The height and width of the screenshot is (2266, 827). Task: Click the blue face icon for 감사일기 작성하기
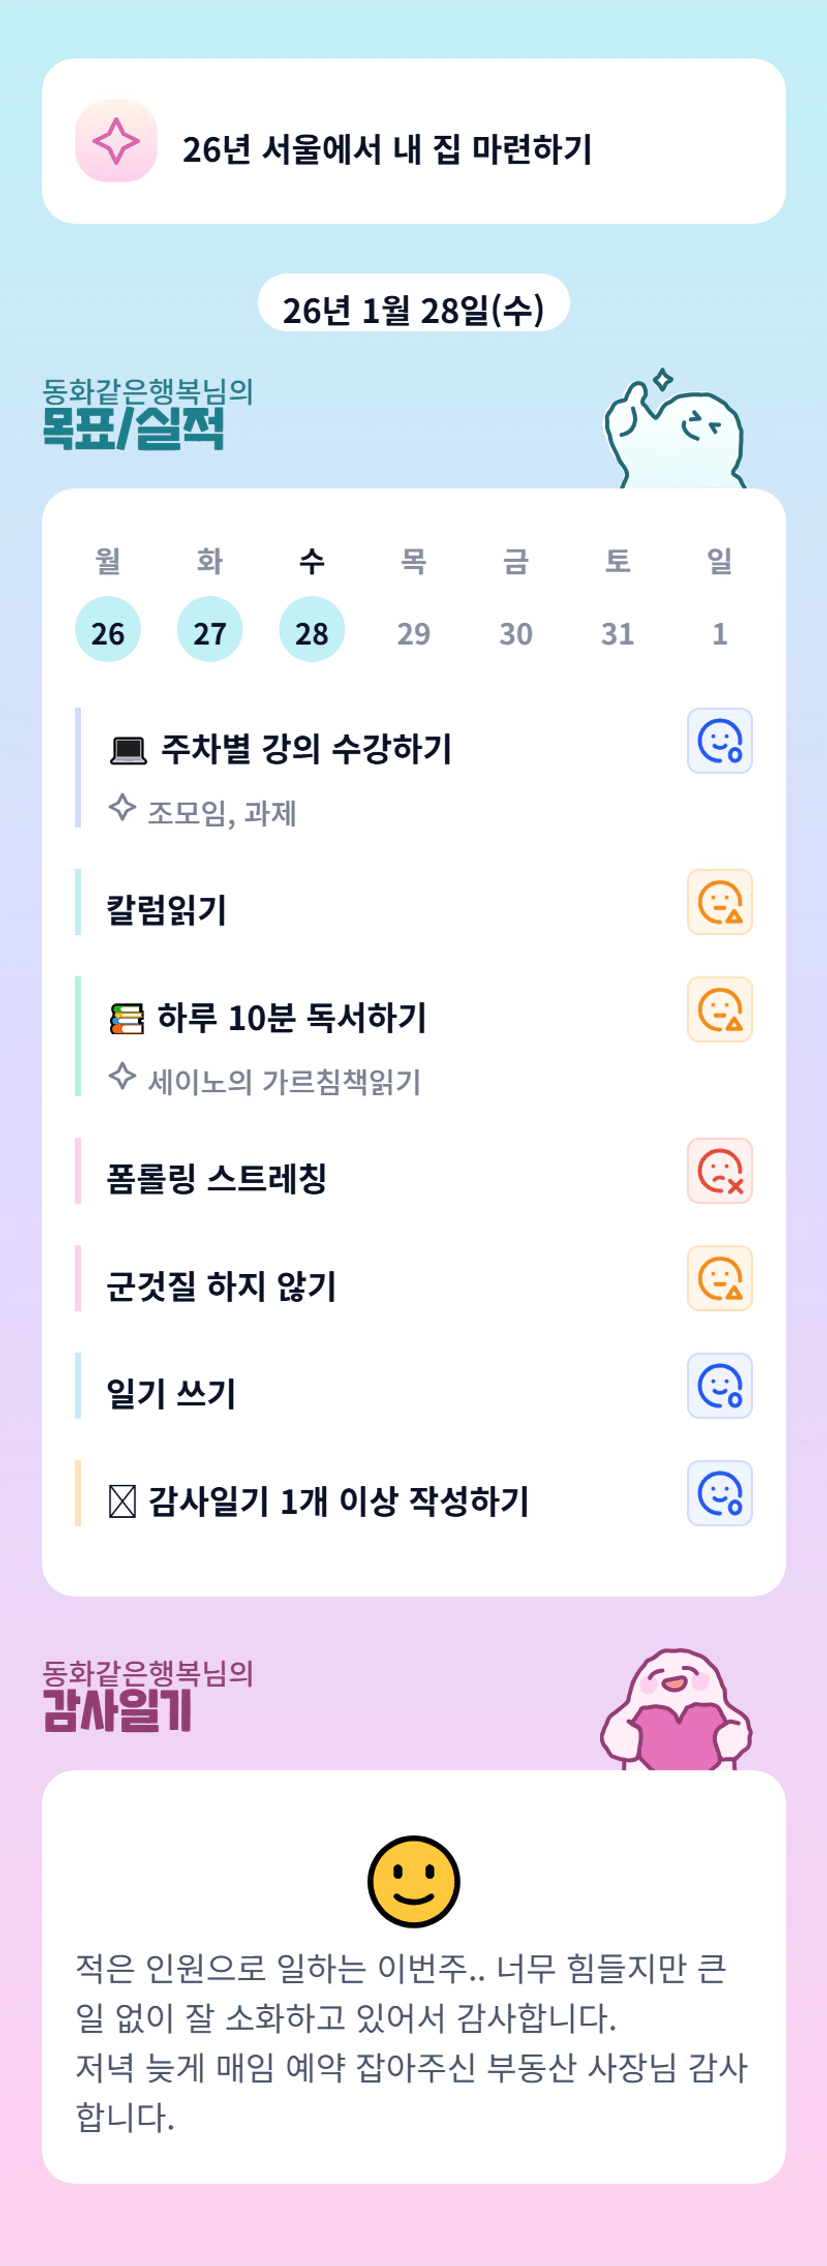(x=719, y=1493)
